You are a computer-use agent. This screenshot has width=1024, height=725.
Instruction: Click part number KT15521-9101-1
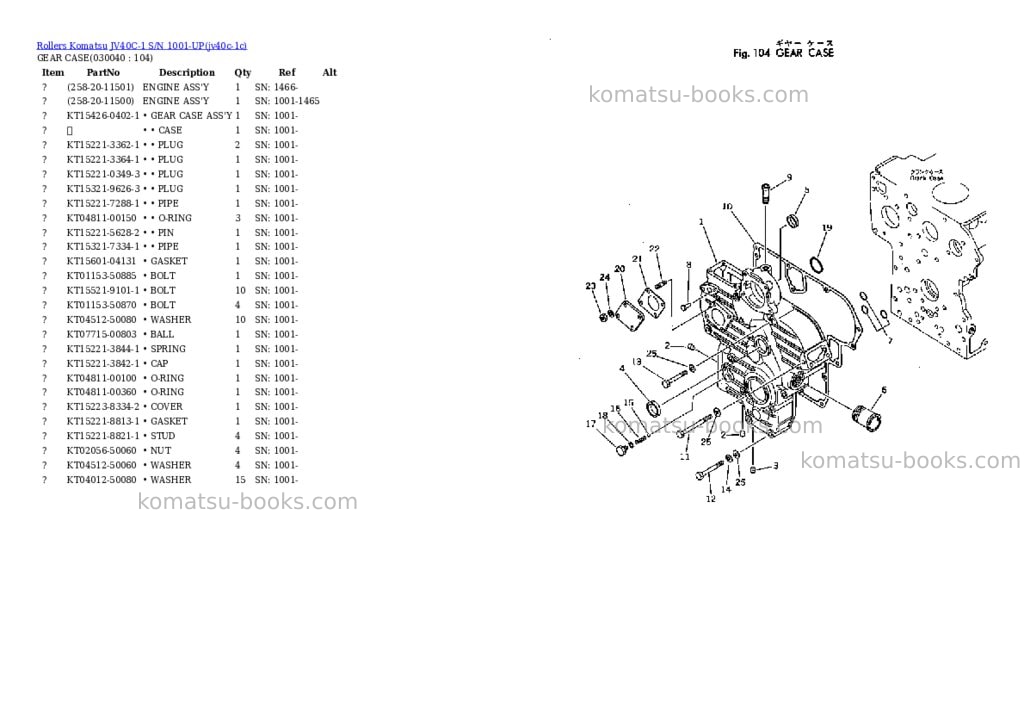103,291
